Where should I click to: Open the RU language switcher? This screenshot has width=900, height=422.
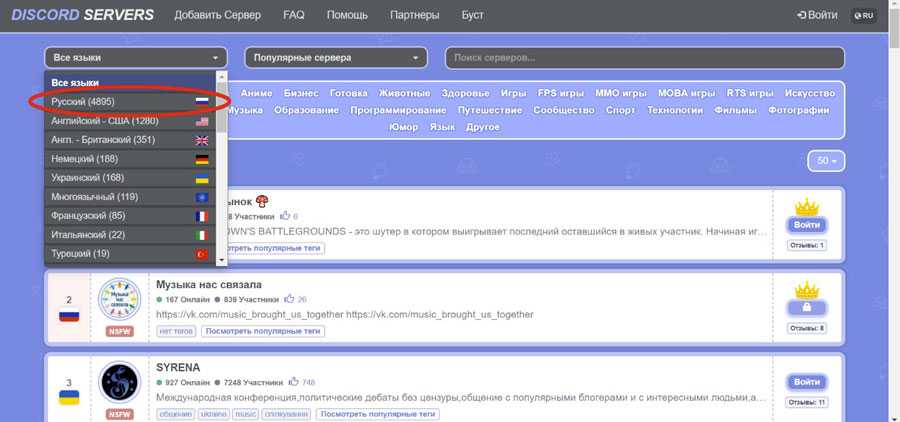pyautogui.click(x=863, y=16)
